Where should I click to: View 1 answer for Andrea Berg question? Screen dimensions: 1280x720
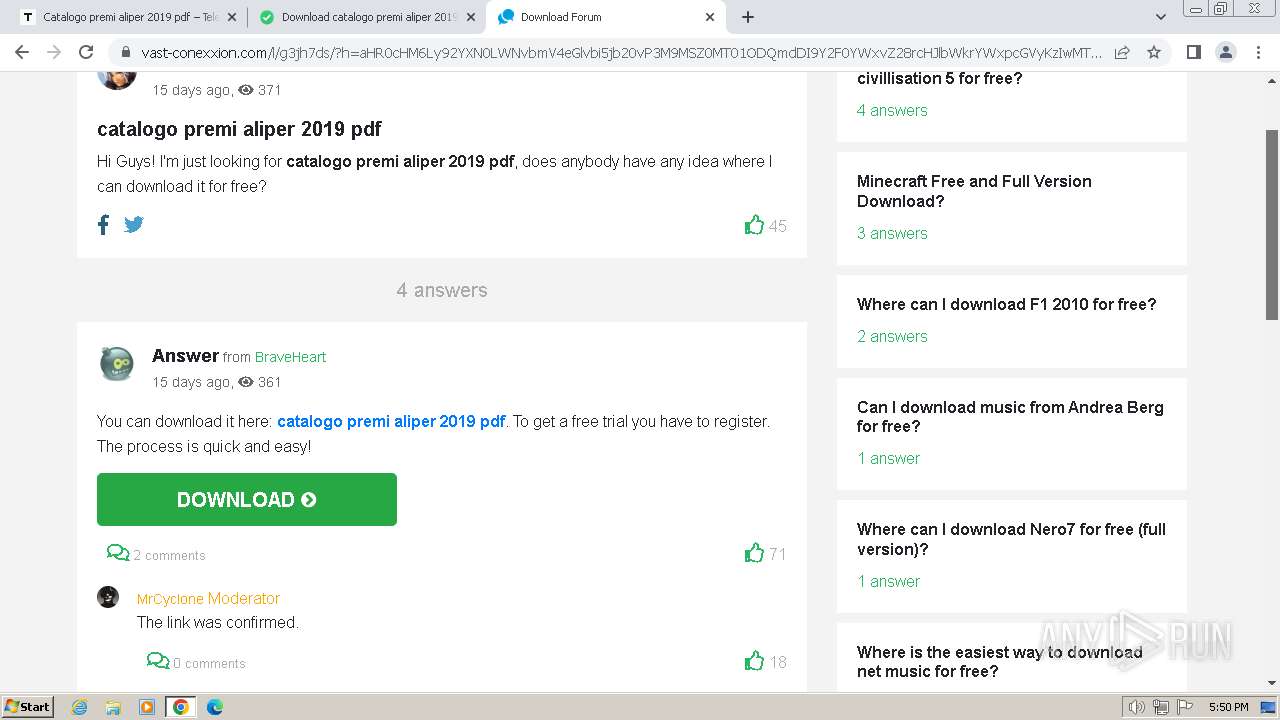coord(888,458)
